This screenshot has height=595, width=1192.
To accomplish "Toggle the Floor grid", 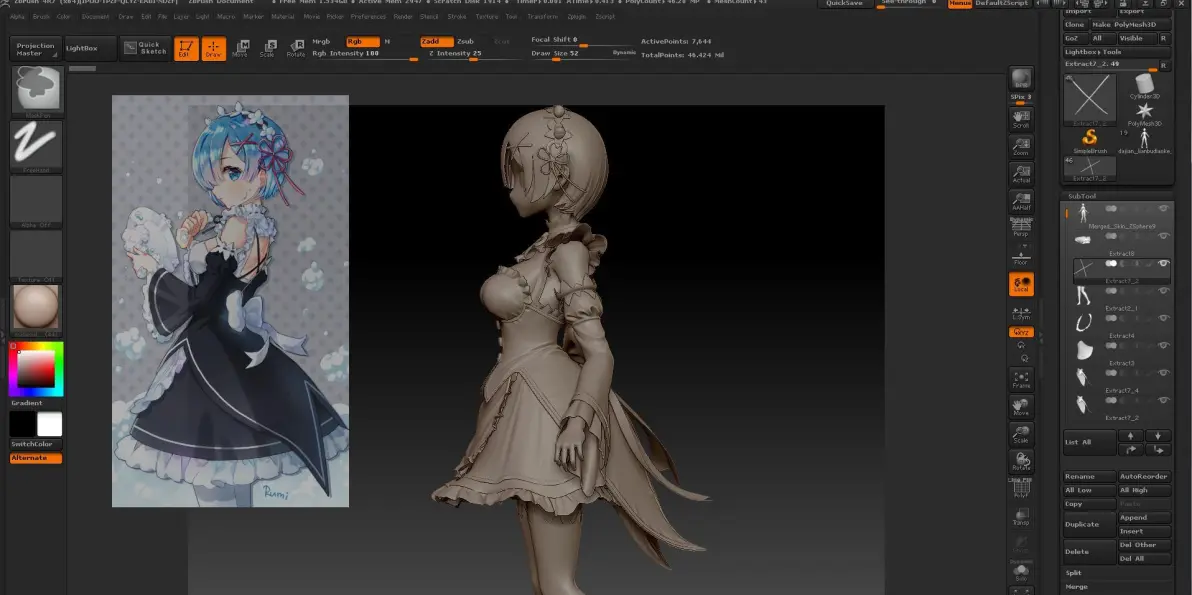I will [x=1021, y=257].
